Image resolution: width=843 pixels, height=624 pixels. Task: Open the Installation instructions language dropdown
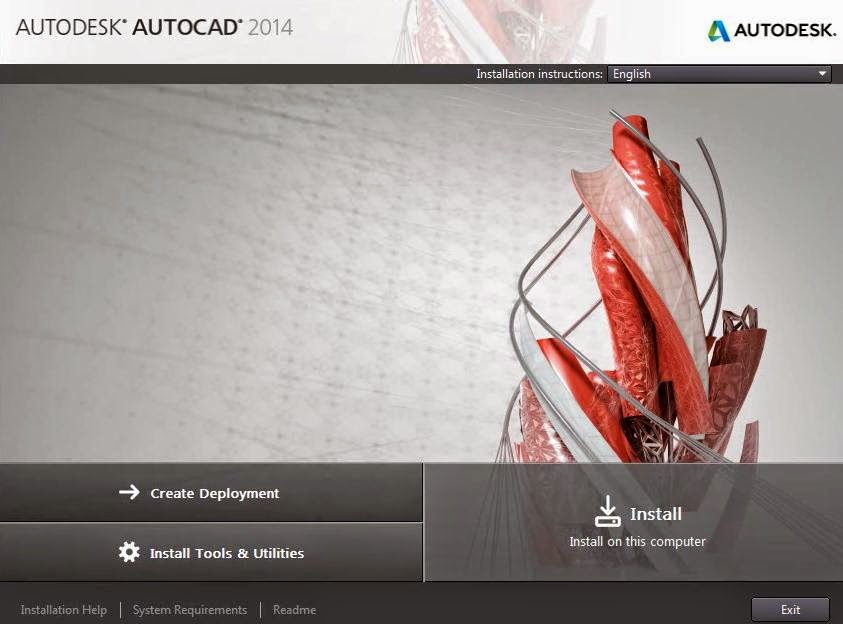[719, 74]
